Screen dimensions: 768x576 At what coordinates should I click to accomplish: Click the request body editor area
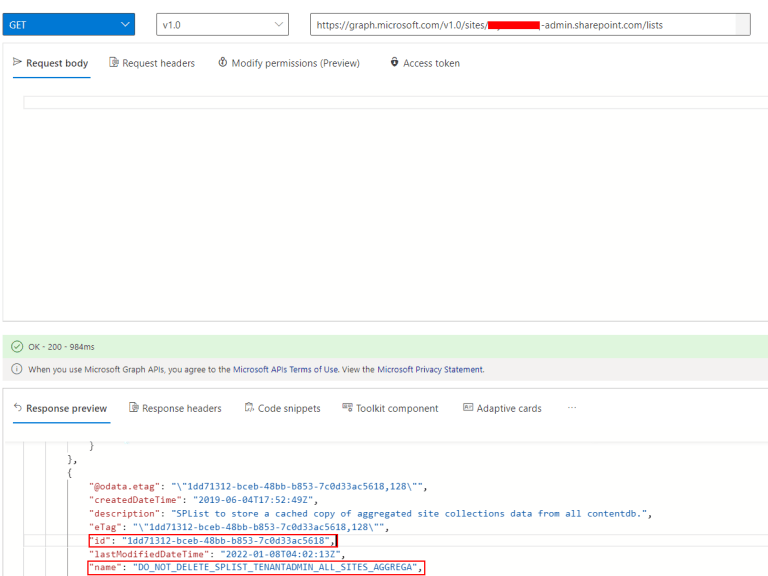point(396,102)
